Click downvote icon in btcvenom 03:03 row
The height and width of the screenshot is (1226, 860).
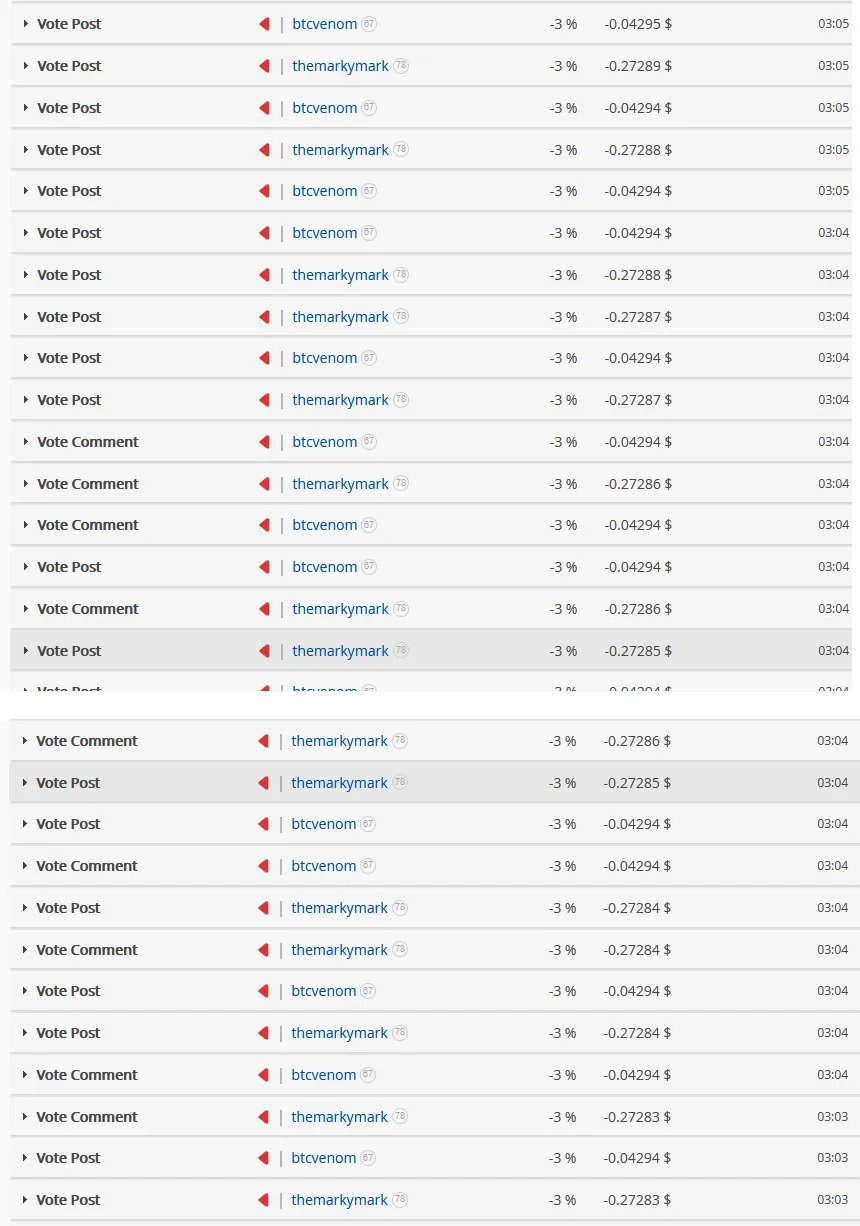tap(263, 1158)
